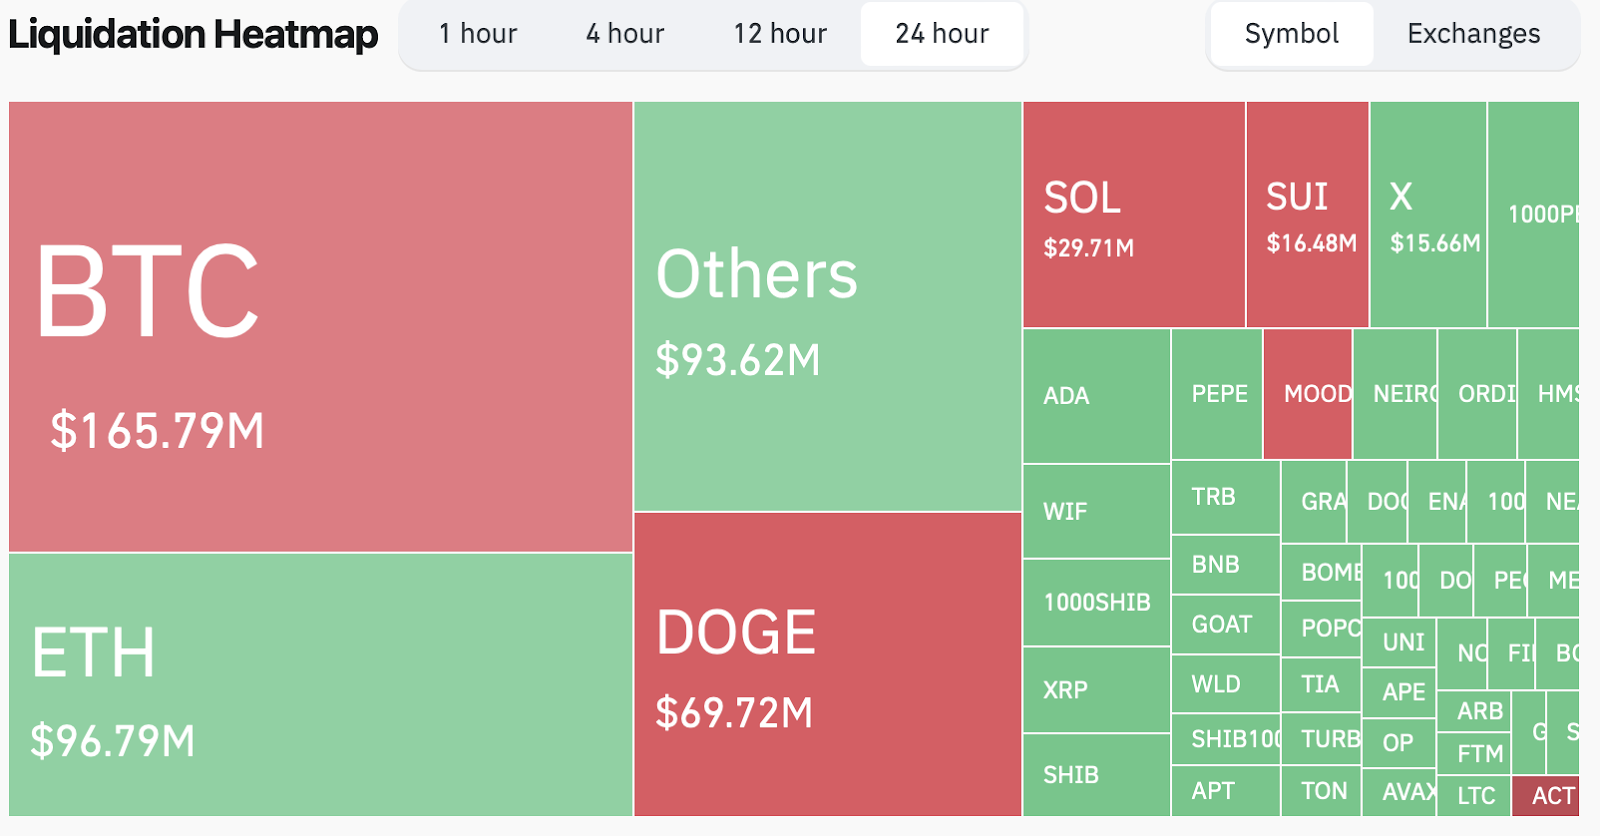Select the SOL $29.71M tile

(x=1134, y=214)
